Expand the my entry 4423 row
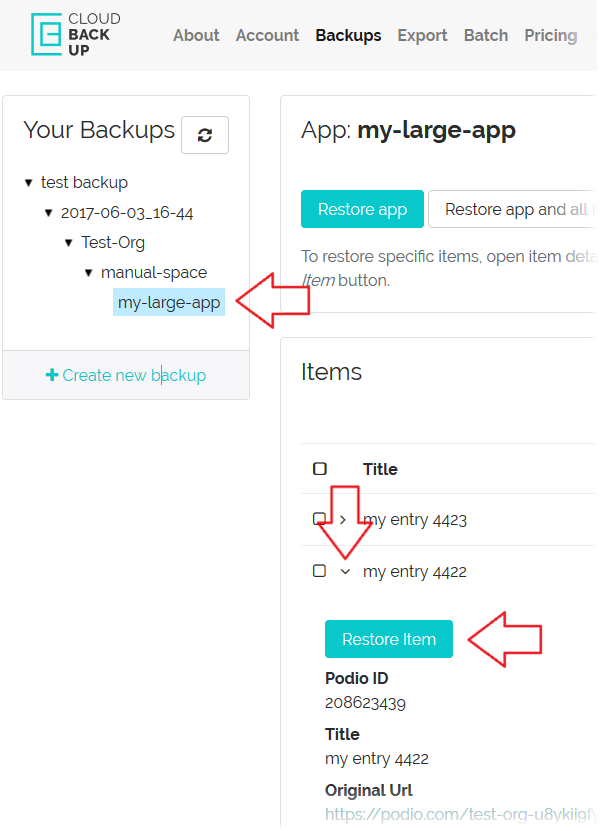The height and width of the screenshot is (831, 600). pos(343,520)
